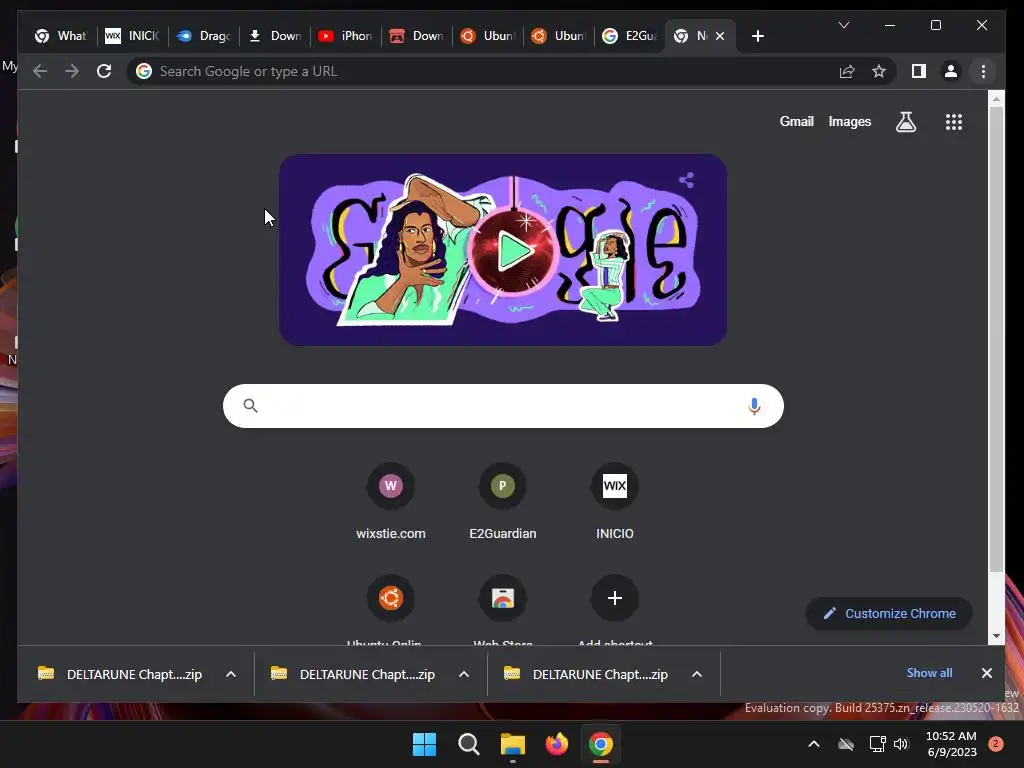Bookmark this tab with the star icon
Image resolution: width=1024 pixels, height=768 pixels.
pos(879,71)
